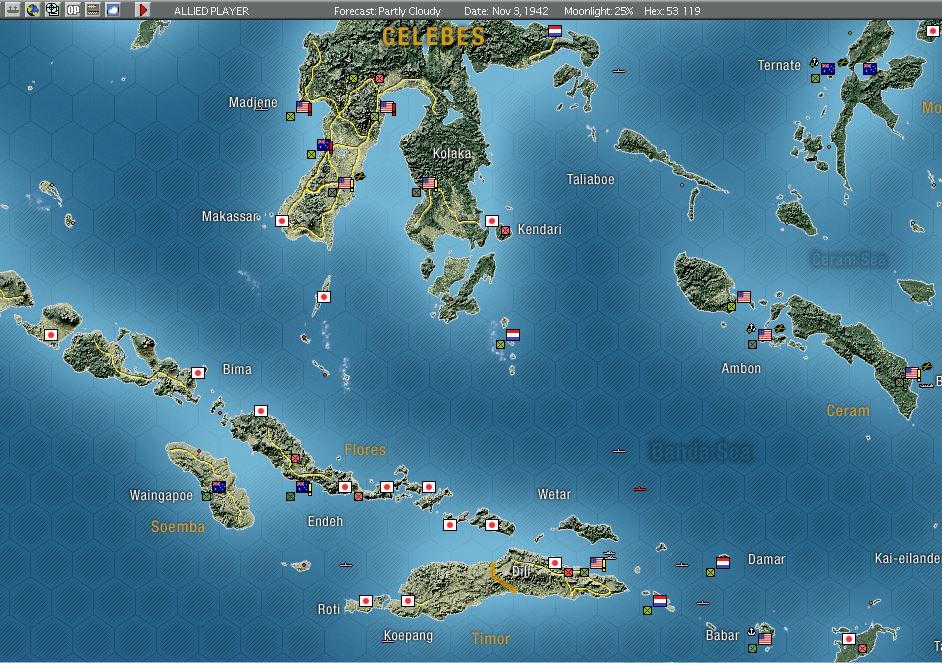Select the Dutch flag at Damar
This screenshot has width=942, height=663.
[x=723, y=563]
